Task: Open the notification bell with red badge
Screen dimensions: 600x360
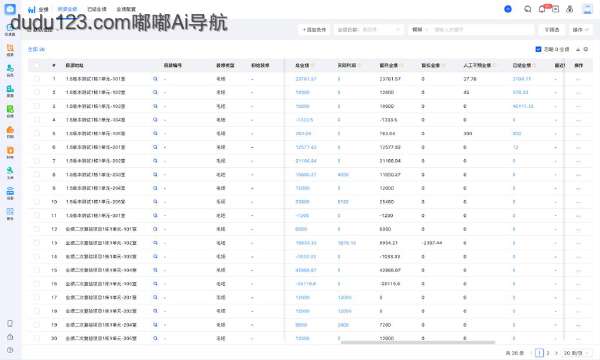Action: 542,9
